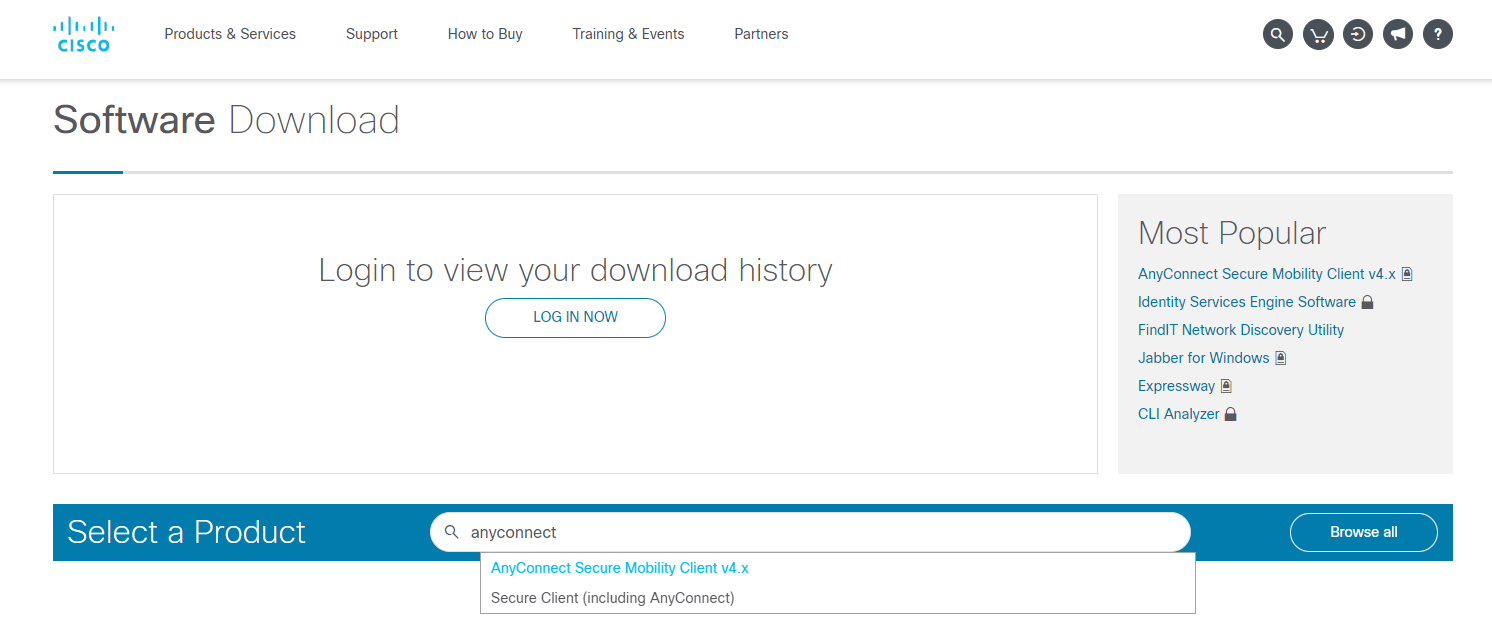The height and width of the screenshot is (642, 1492).
Task: Open the Partners menu
Action: [761, 34]
